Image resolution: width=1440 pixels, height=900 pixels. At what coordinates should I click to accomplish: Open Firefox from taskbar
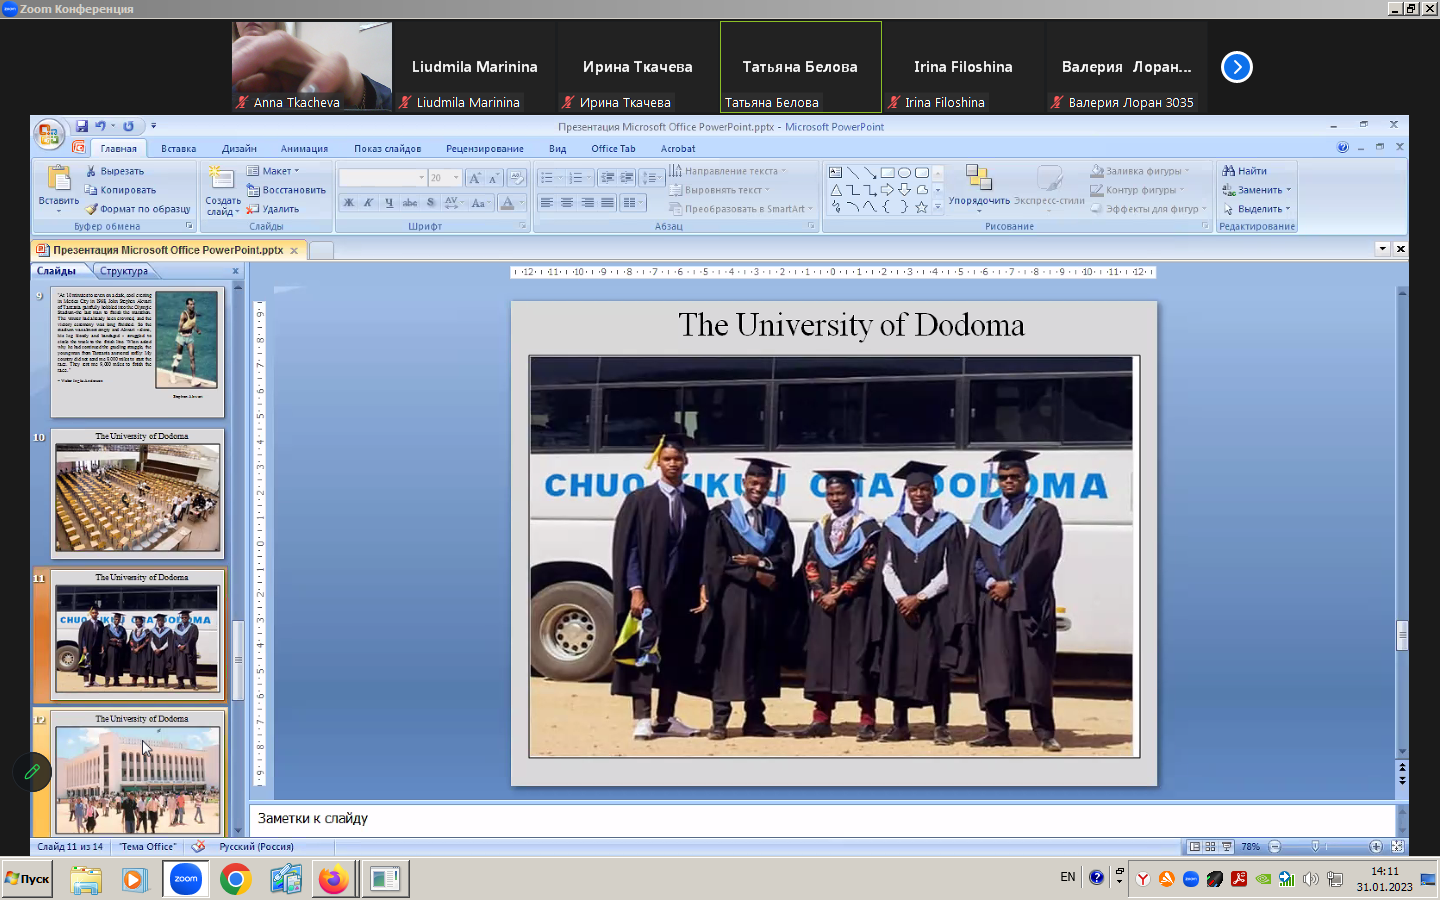pyautogui.click(x=333, y=879)
